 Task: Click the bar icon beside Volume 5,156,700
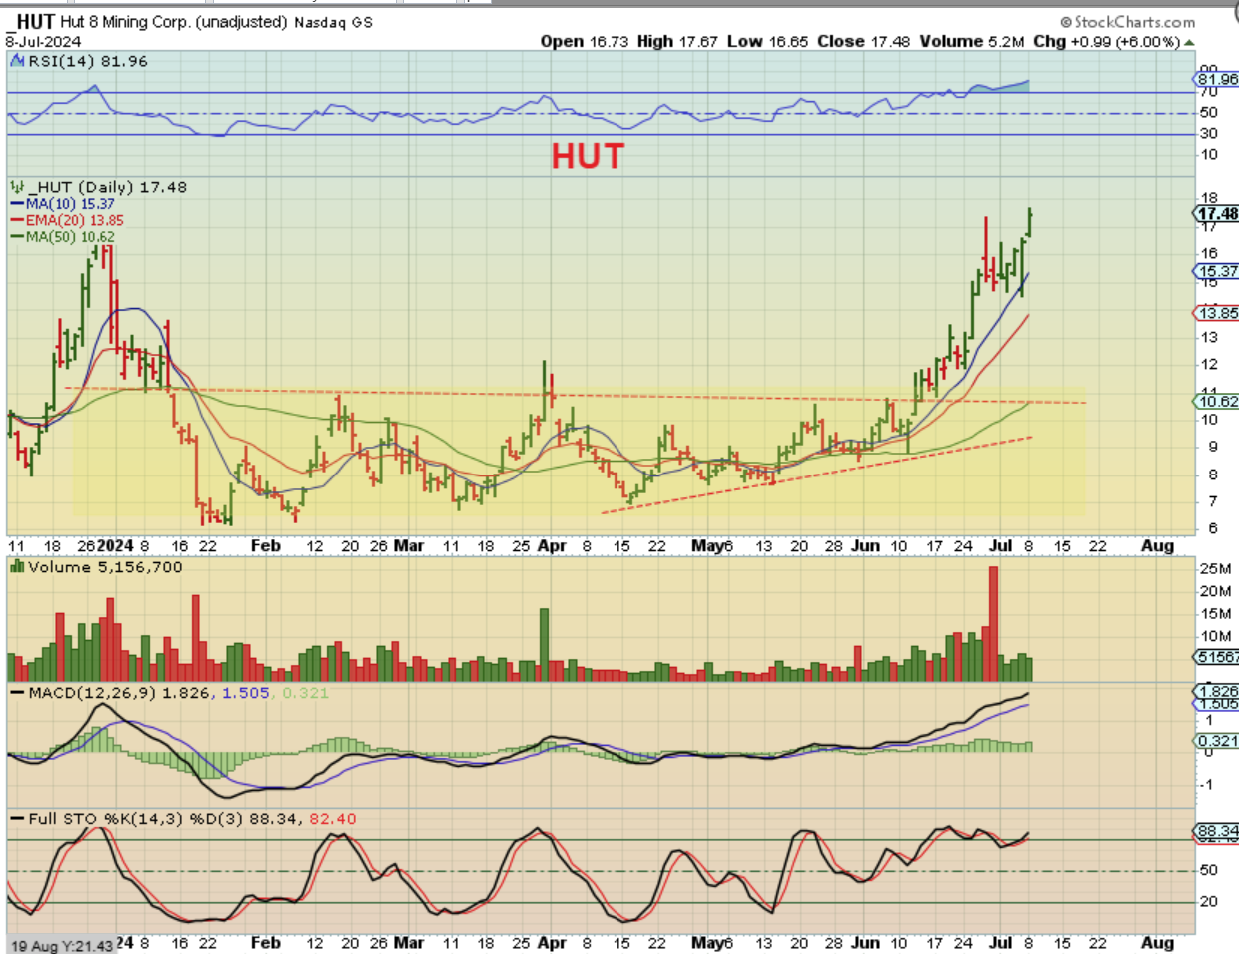[17, 567]
